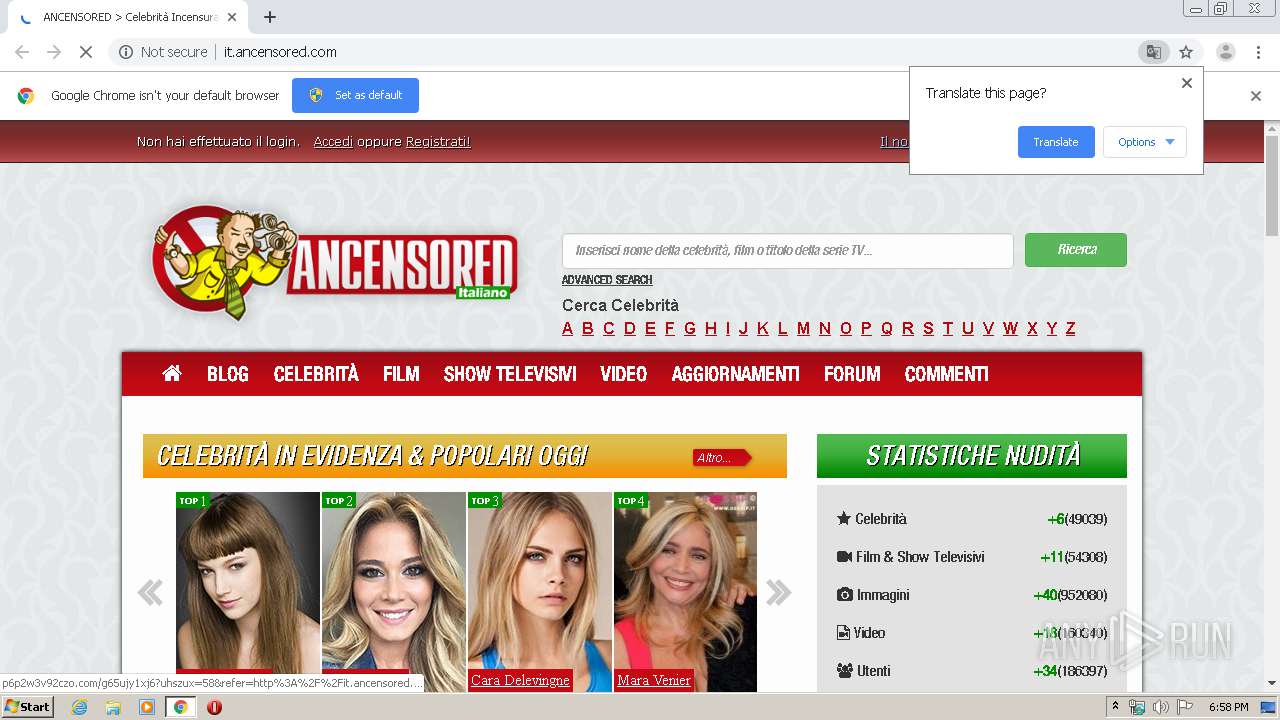Open a new tab with the plus button
Viewport: 1280px width, 720px height.
click(x=270, y=17)
